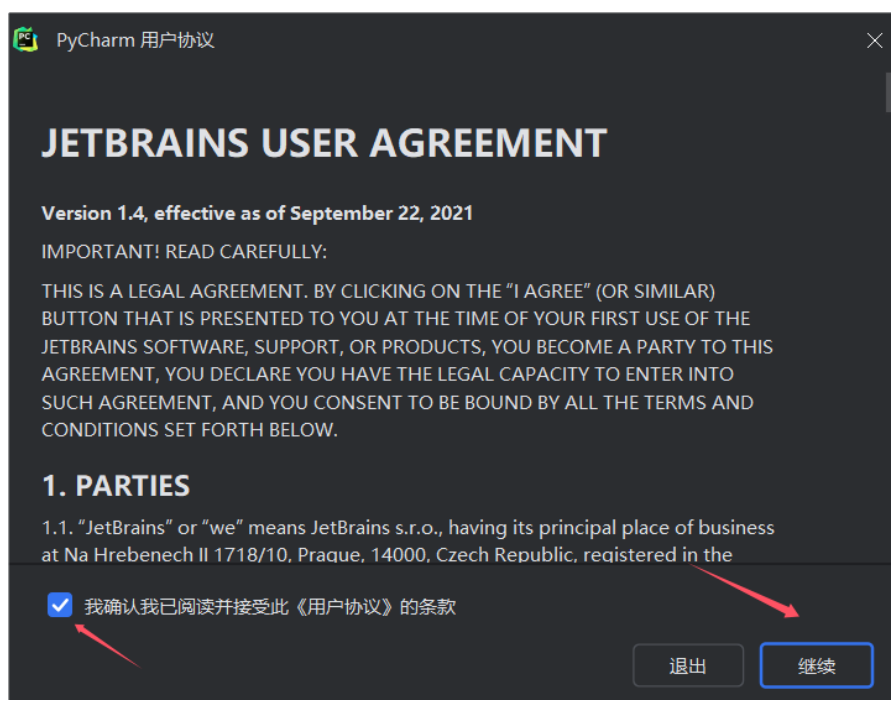Viewport: 896px width, 708px height.
Task: Click the 继续 (Continue) button
Action: 816,665
